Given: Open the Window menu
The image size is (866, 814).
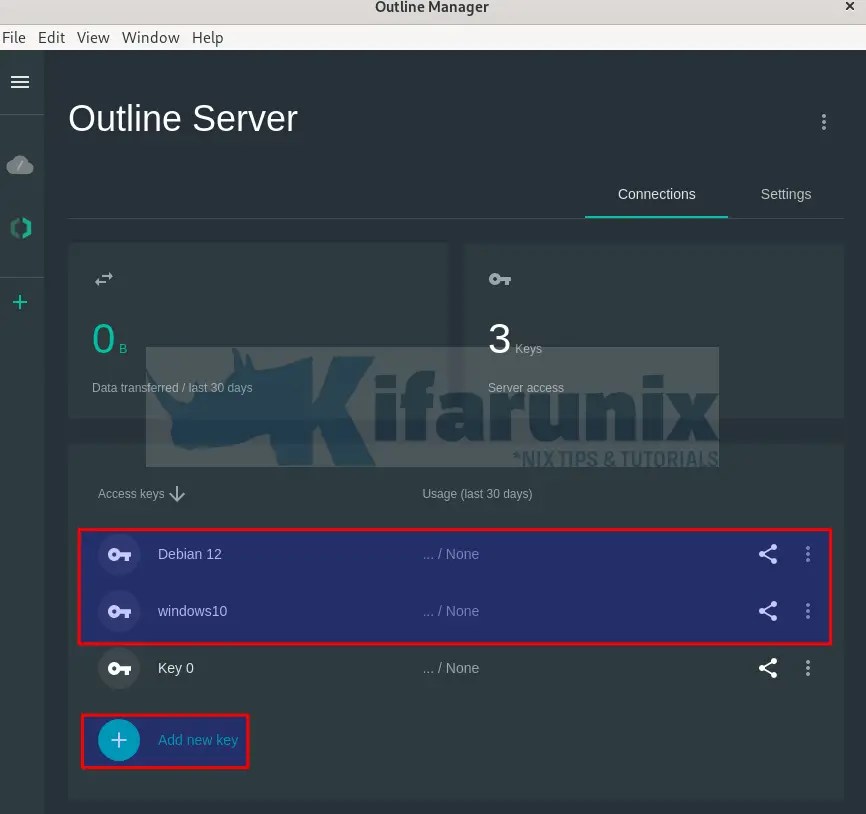Looking at the screenshot, I should 150,37.
